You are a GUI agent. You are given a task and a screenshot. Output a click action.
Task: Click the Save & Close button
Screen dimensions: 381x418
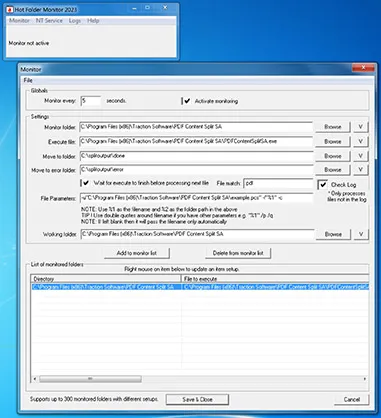point(197,399)
